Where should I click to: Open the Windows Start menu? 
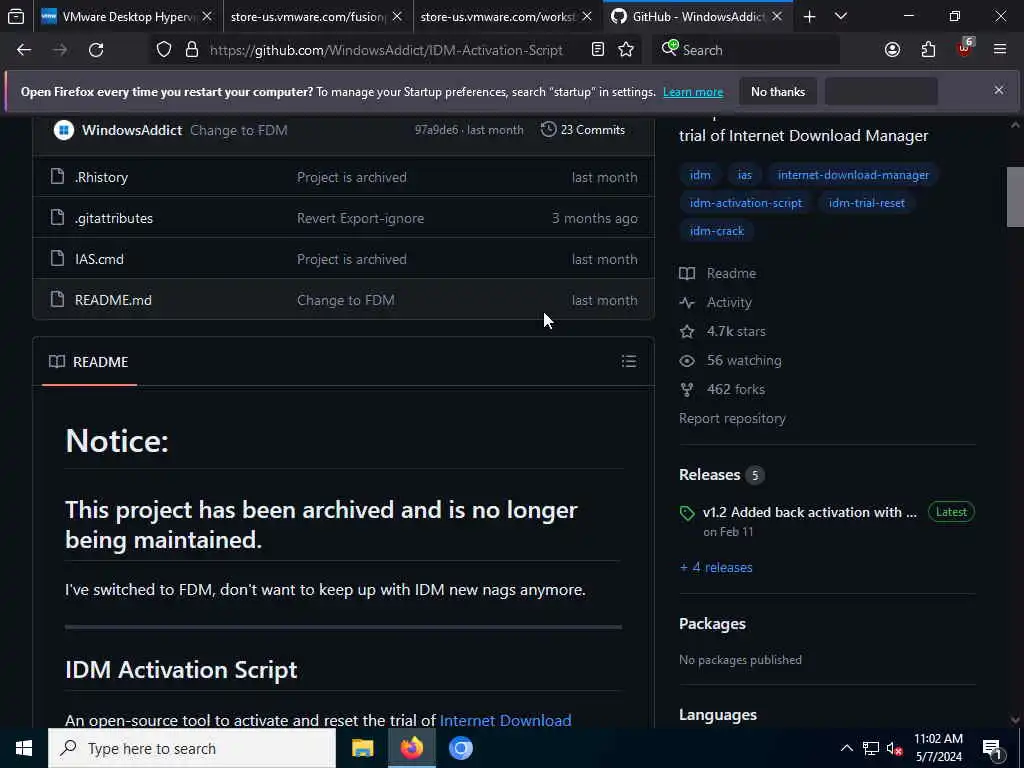click(24, 748)
